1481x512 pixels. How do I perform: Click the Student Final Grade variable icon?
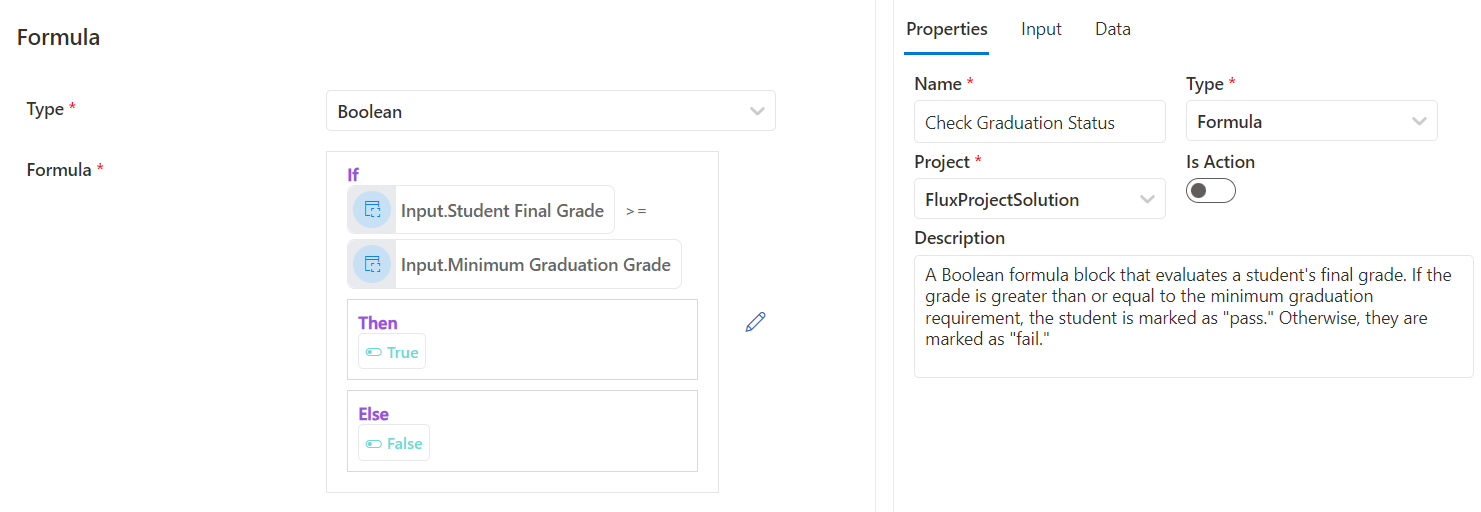pyautogui.click(x=372, y=210)
